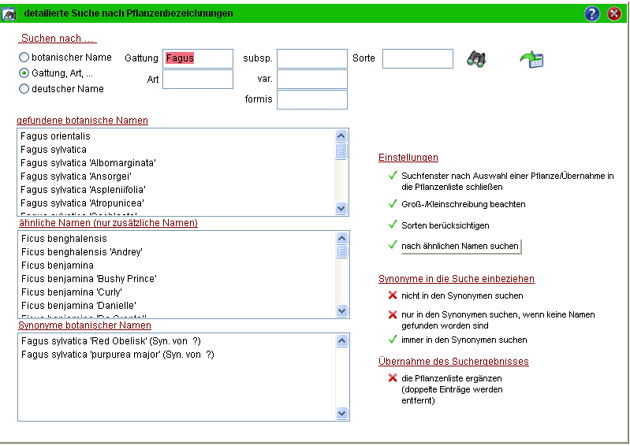Toggle Sorten berücksichtigen setting

tap(393, 225)
